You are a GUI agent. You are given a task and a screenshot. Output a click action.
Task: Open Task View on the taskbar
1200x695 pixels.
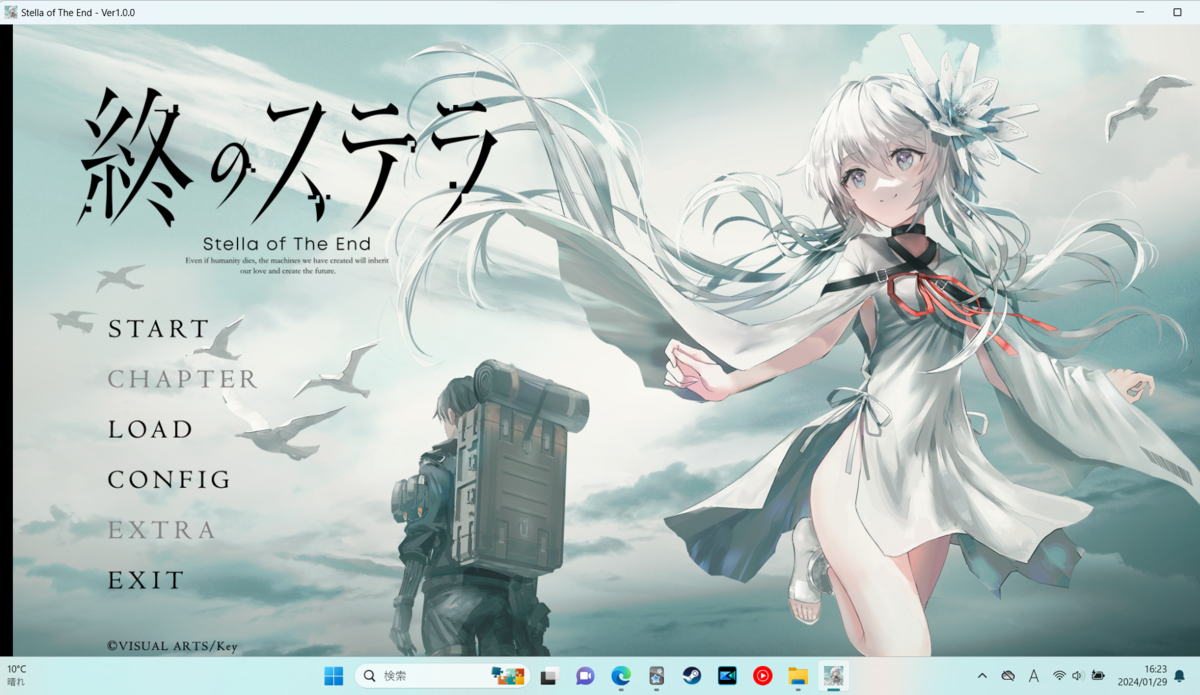point(548,676)
